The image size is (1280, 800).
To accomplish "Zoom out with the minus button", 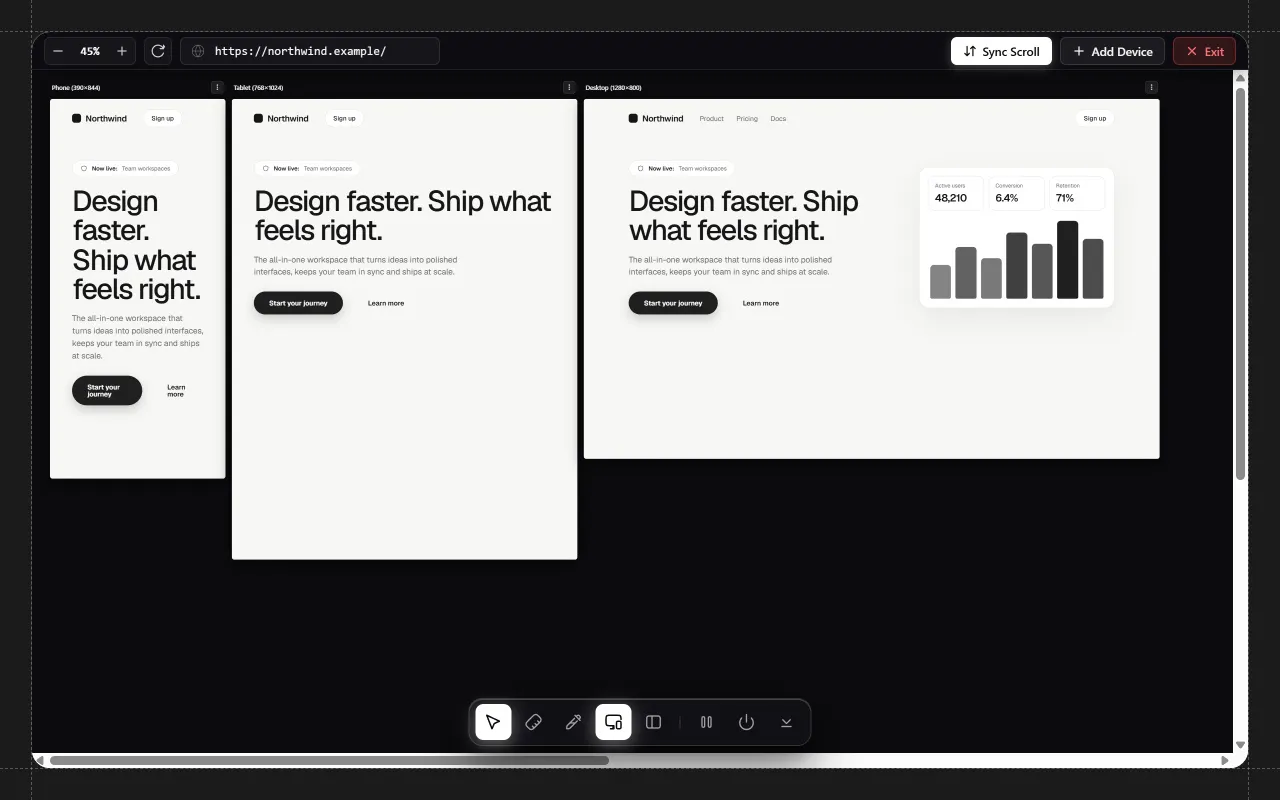I will tap(58, 51).
